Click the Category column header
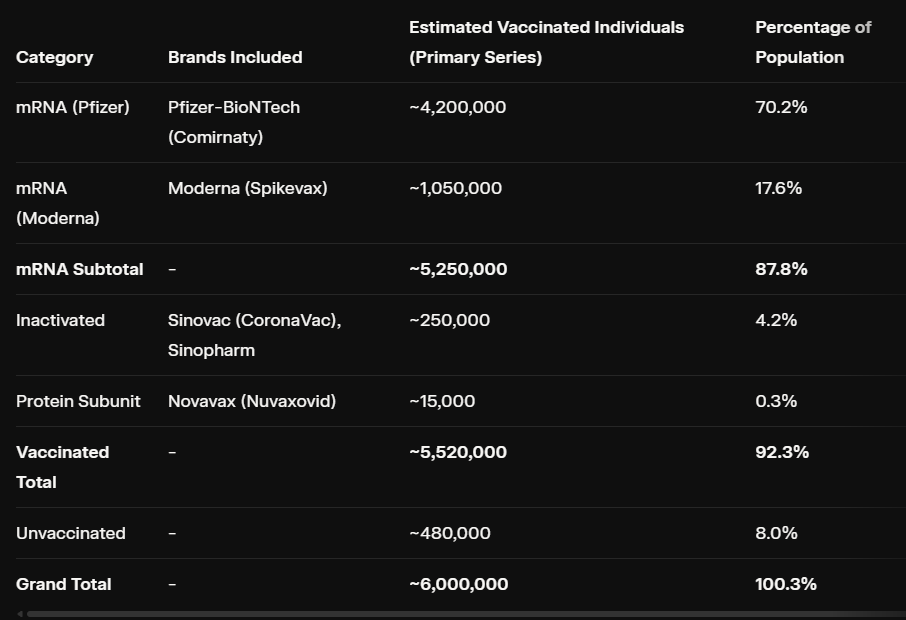The height and width of the screenshot is (620, 906). pos(54,57)
